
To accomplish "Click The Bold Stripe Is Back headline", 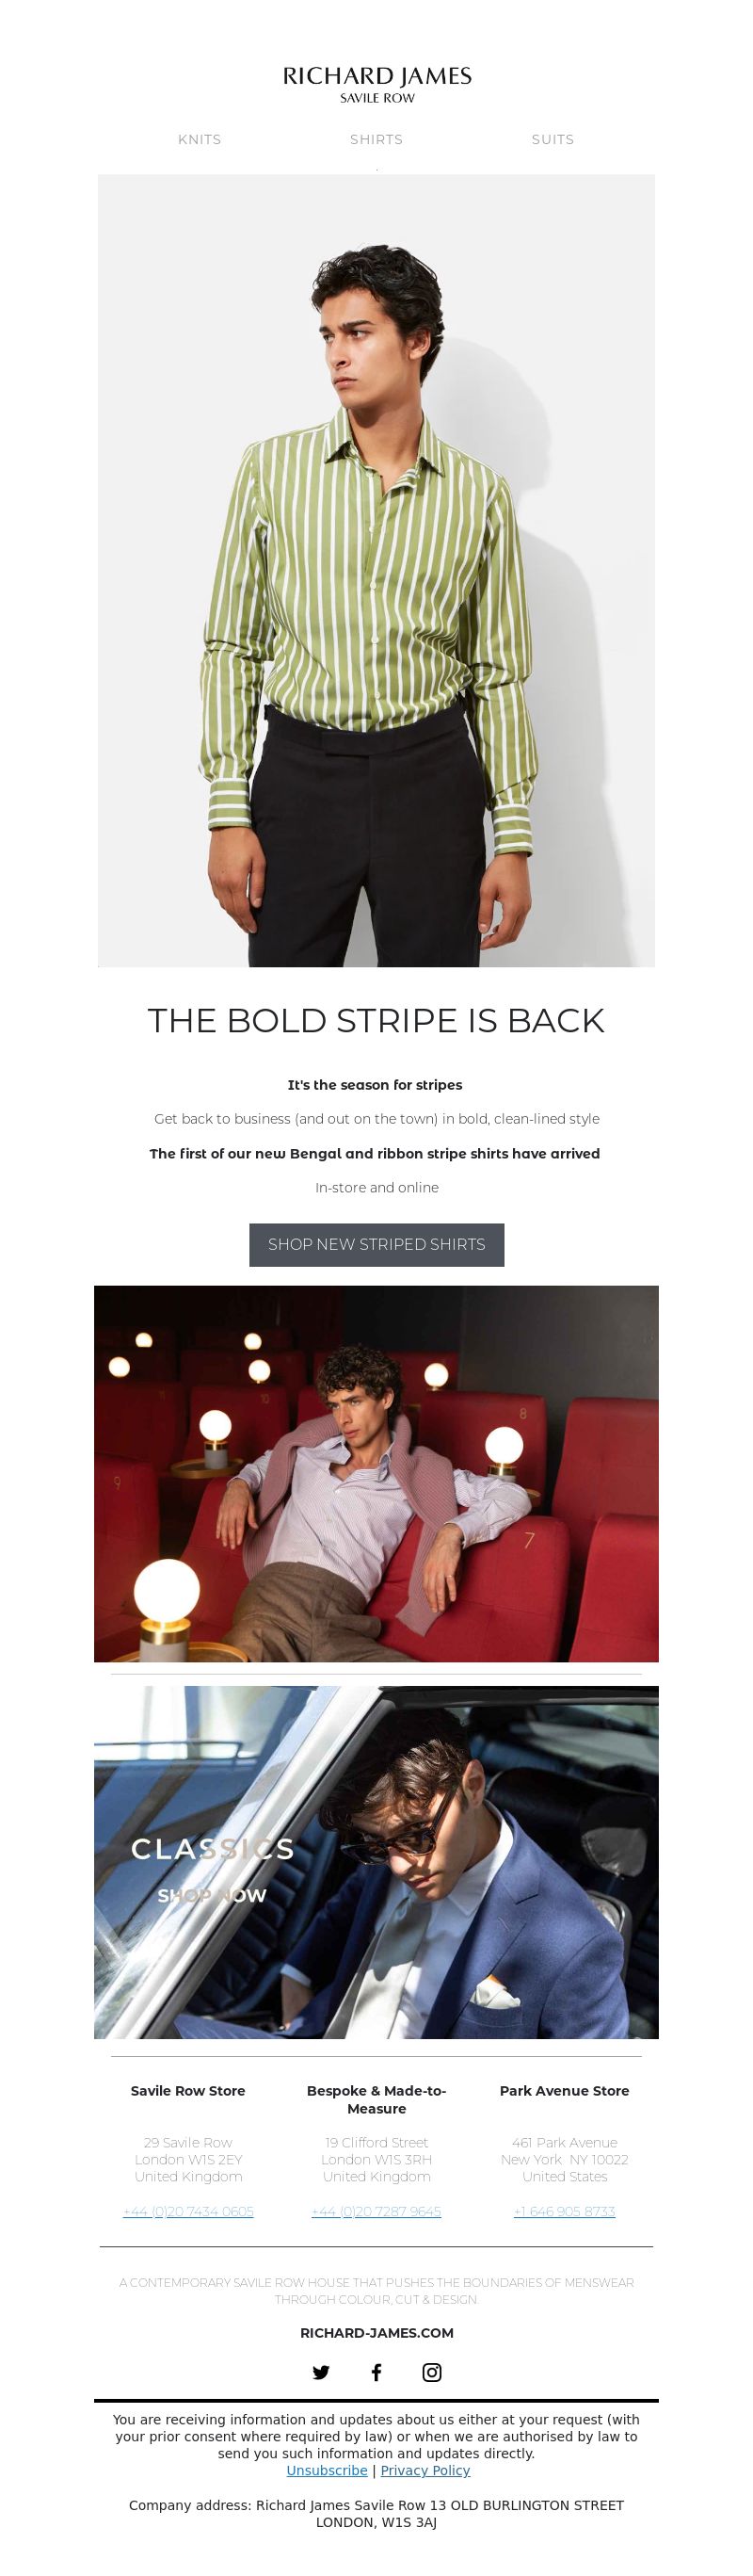I will click(376, 1020).
